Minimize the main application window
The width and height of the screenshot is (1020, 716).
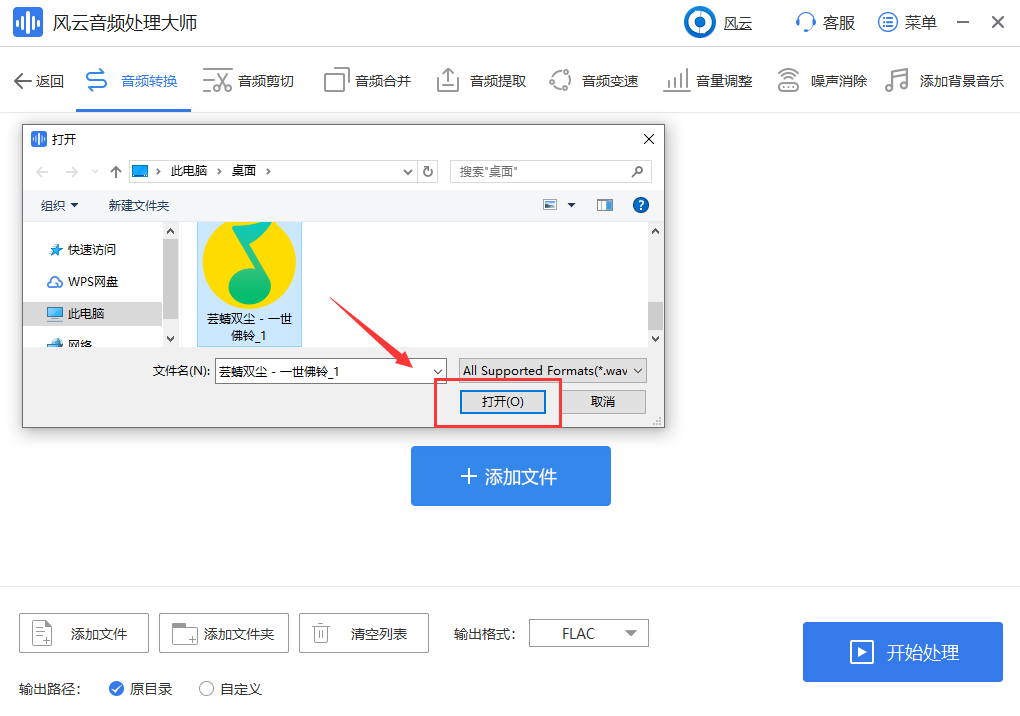(x=963, y=23)
